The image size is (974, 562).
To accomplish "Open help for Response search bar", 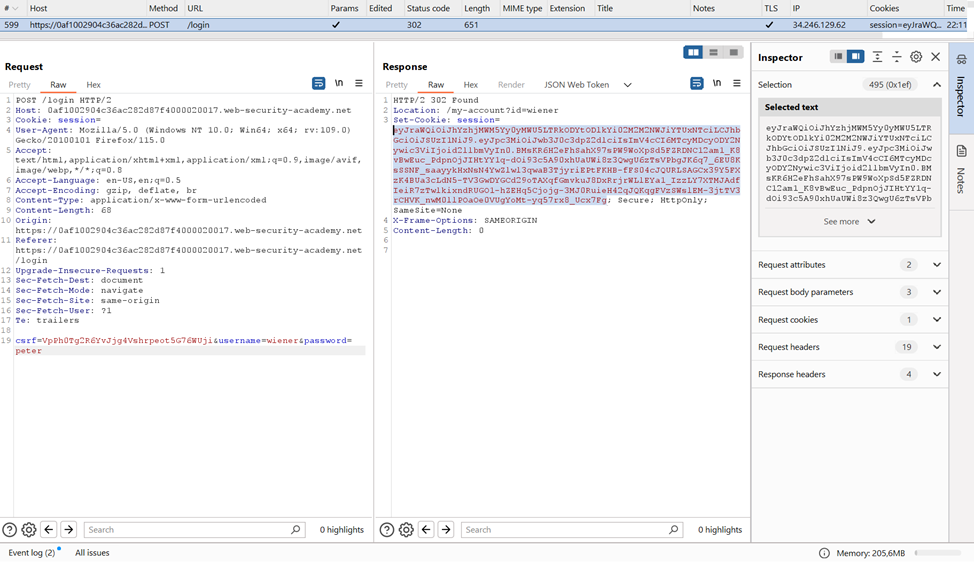I will tap(386, 530).
